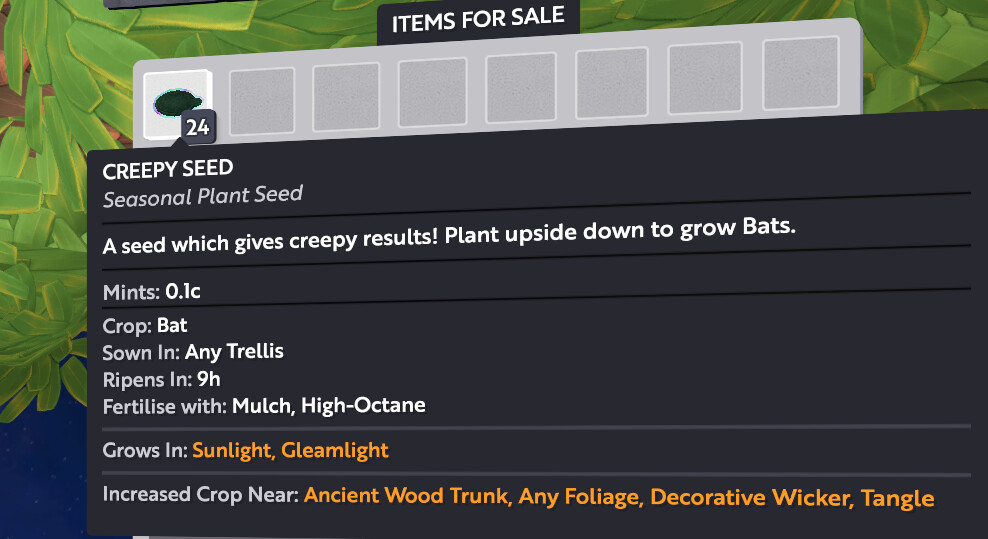The image size is (988, 539).
Task: Select the third item slot for sale
Action: pyautogui.click(x=346, y=96)
